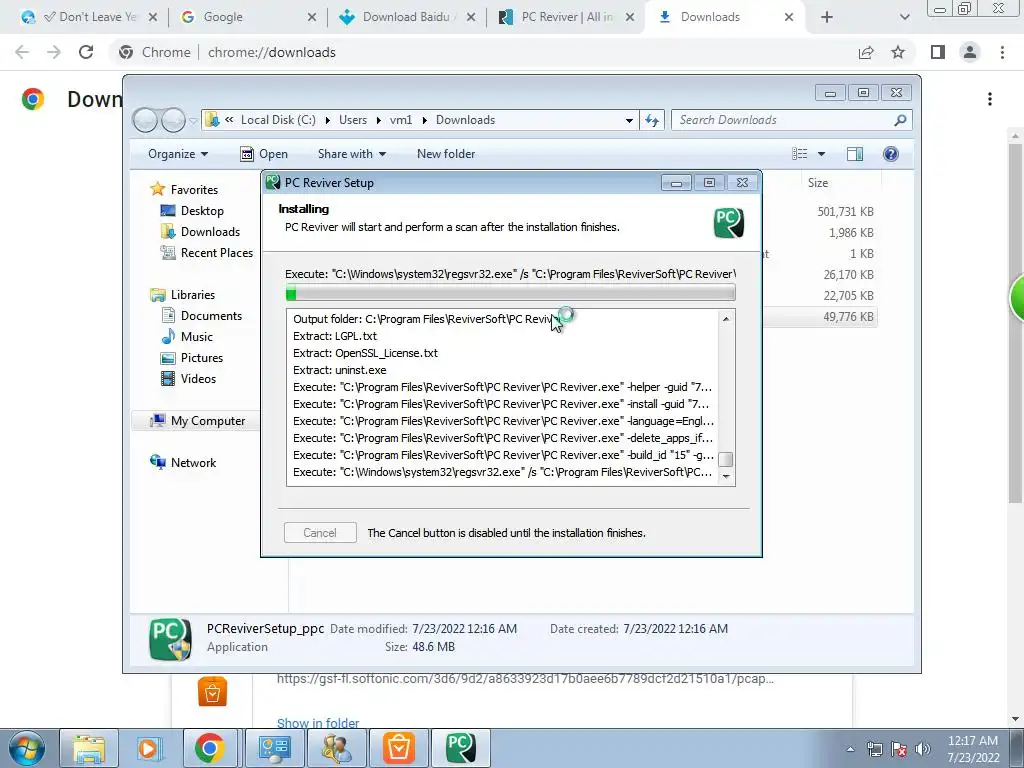
Task: Click the Explorer forward button
Action: [x=173, y=120]
